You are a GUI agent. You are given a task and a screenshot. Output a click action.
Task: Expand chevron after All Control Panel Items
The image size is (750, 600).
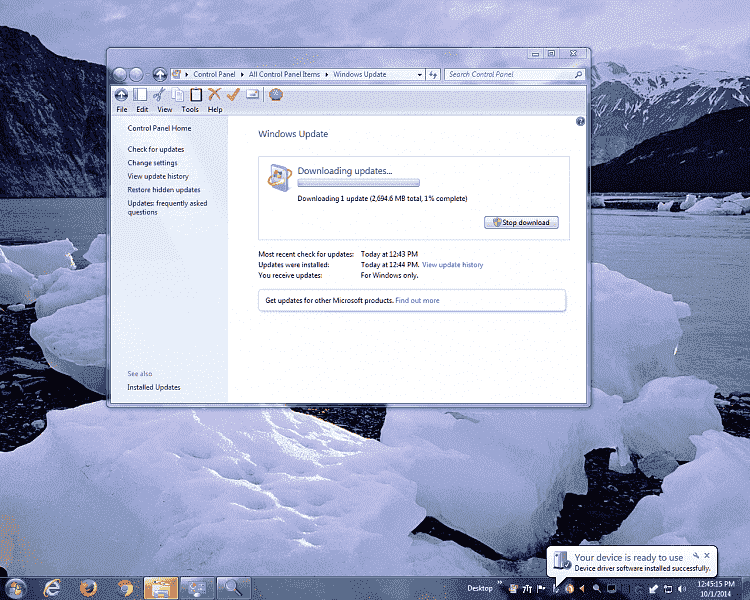coord(327,75)
